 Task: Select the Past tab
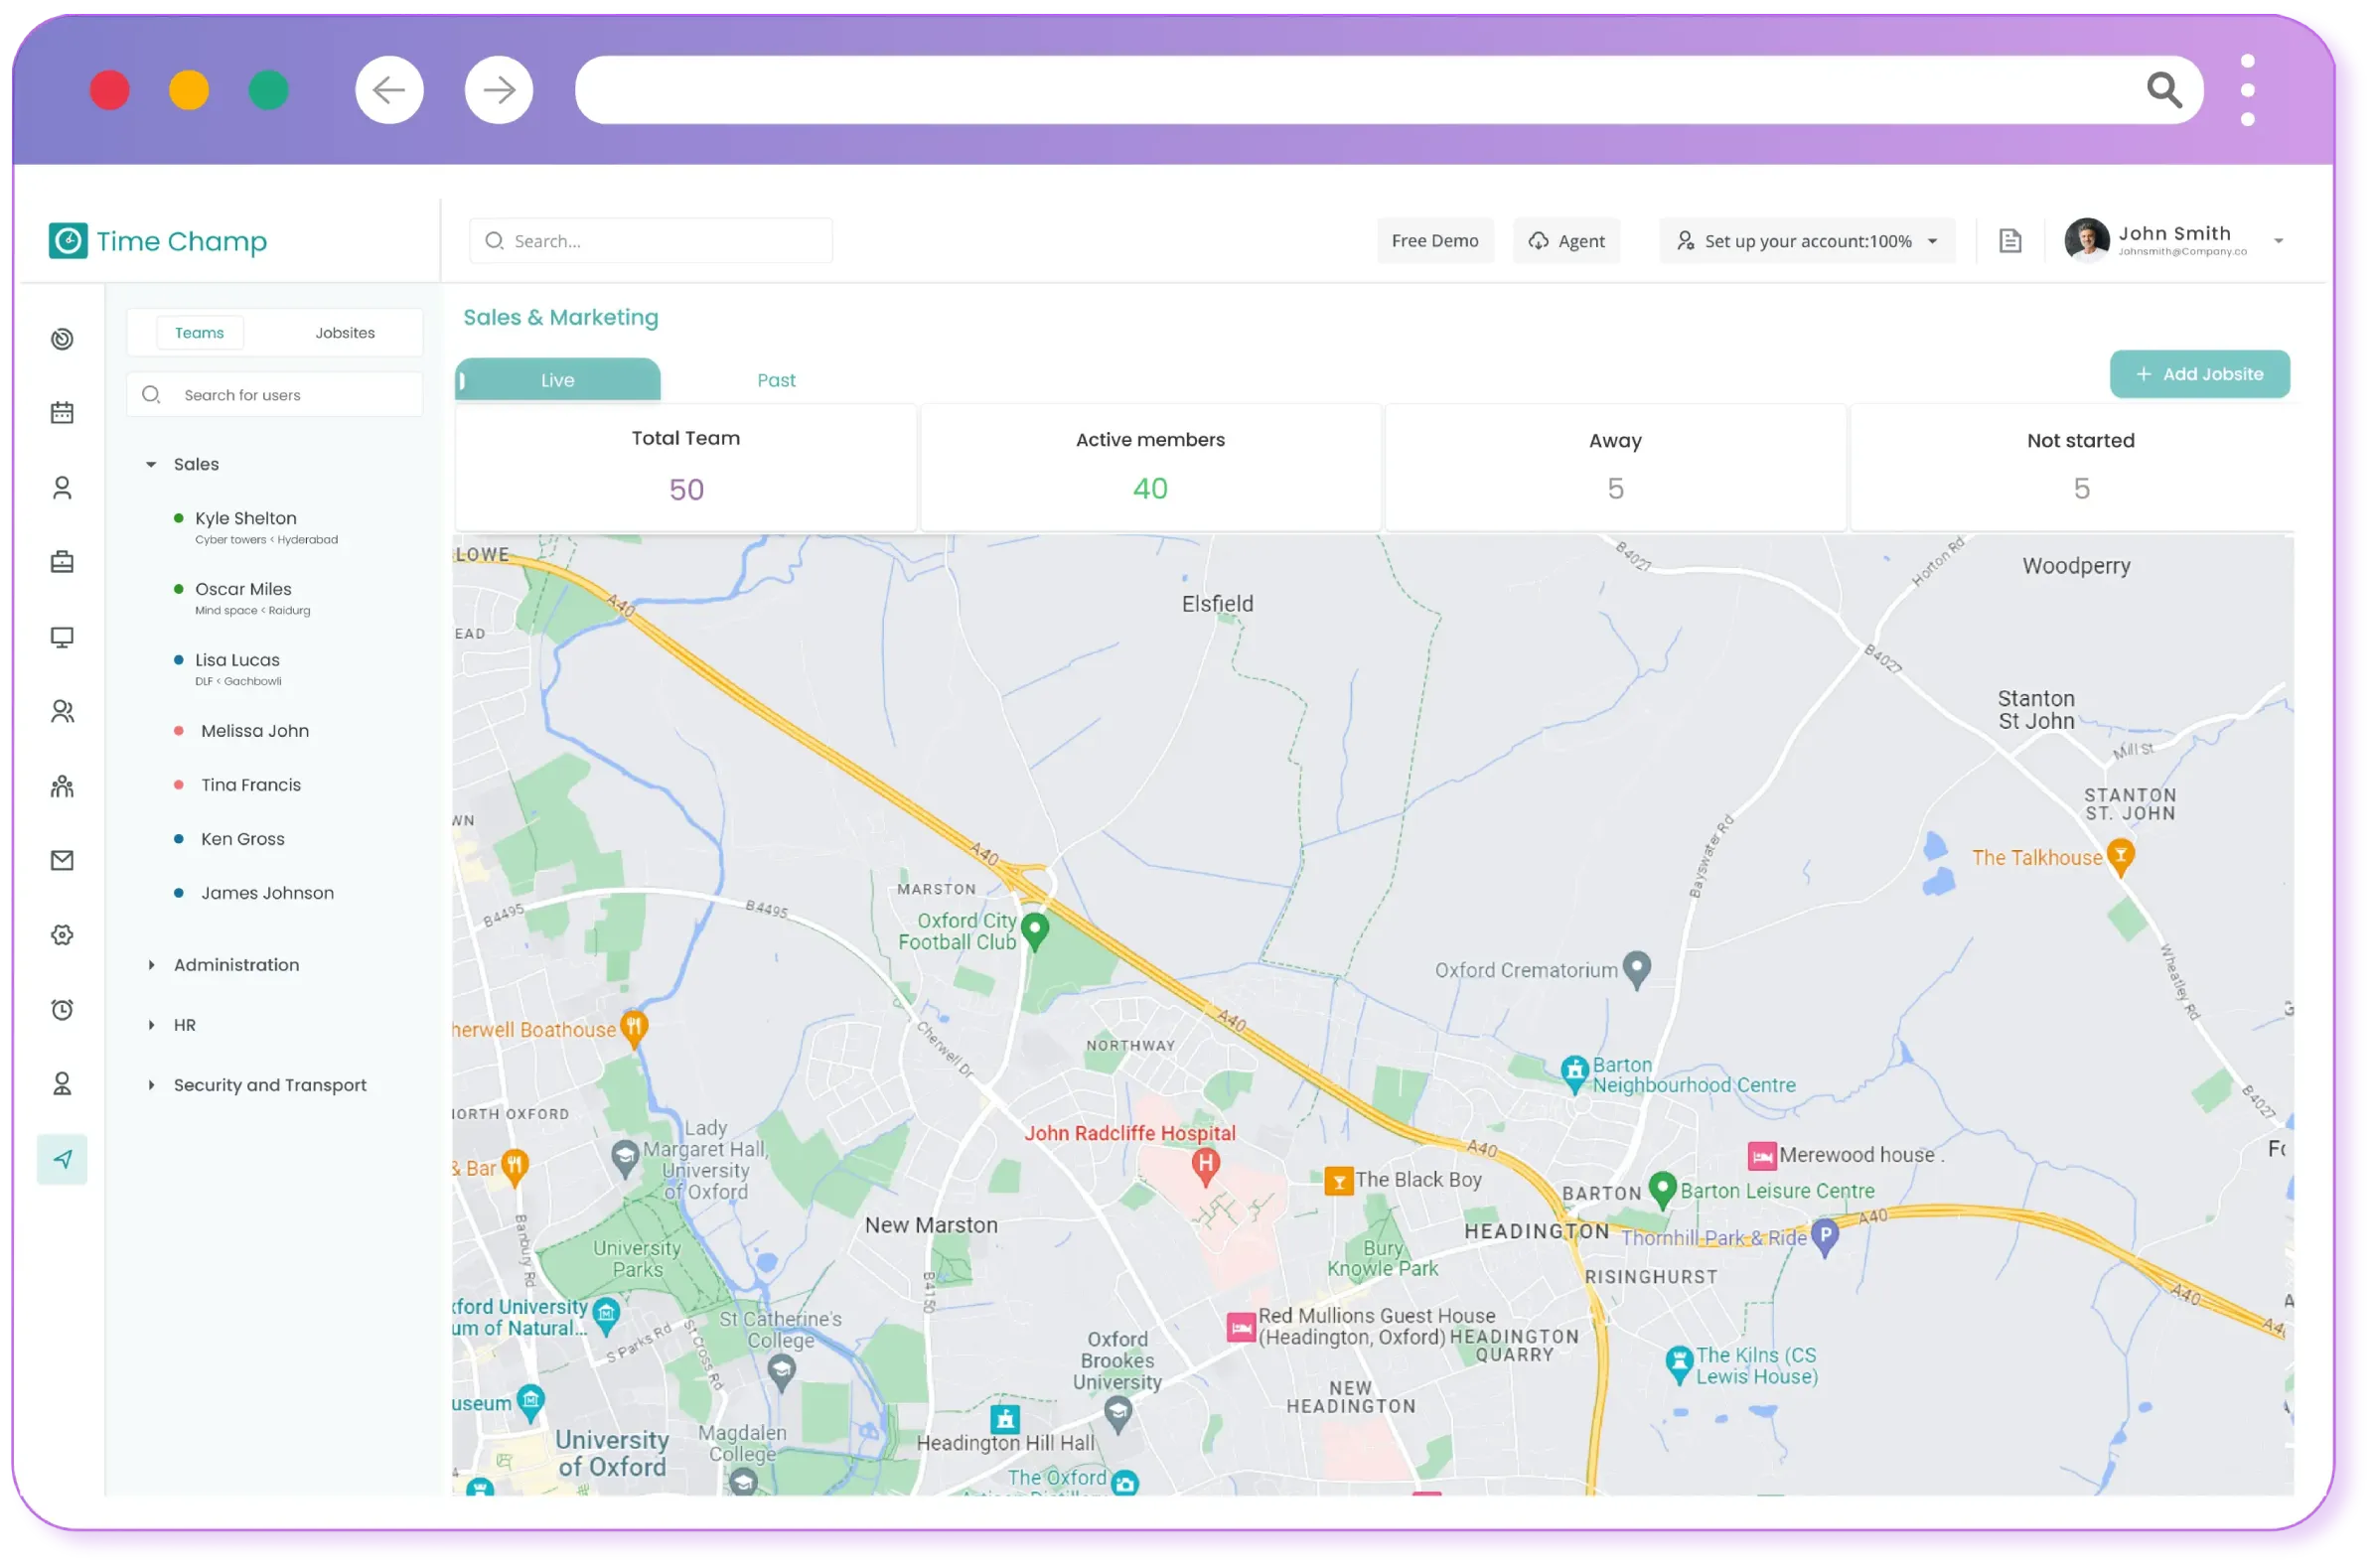[x=776, y=380]
